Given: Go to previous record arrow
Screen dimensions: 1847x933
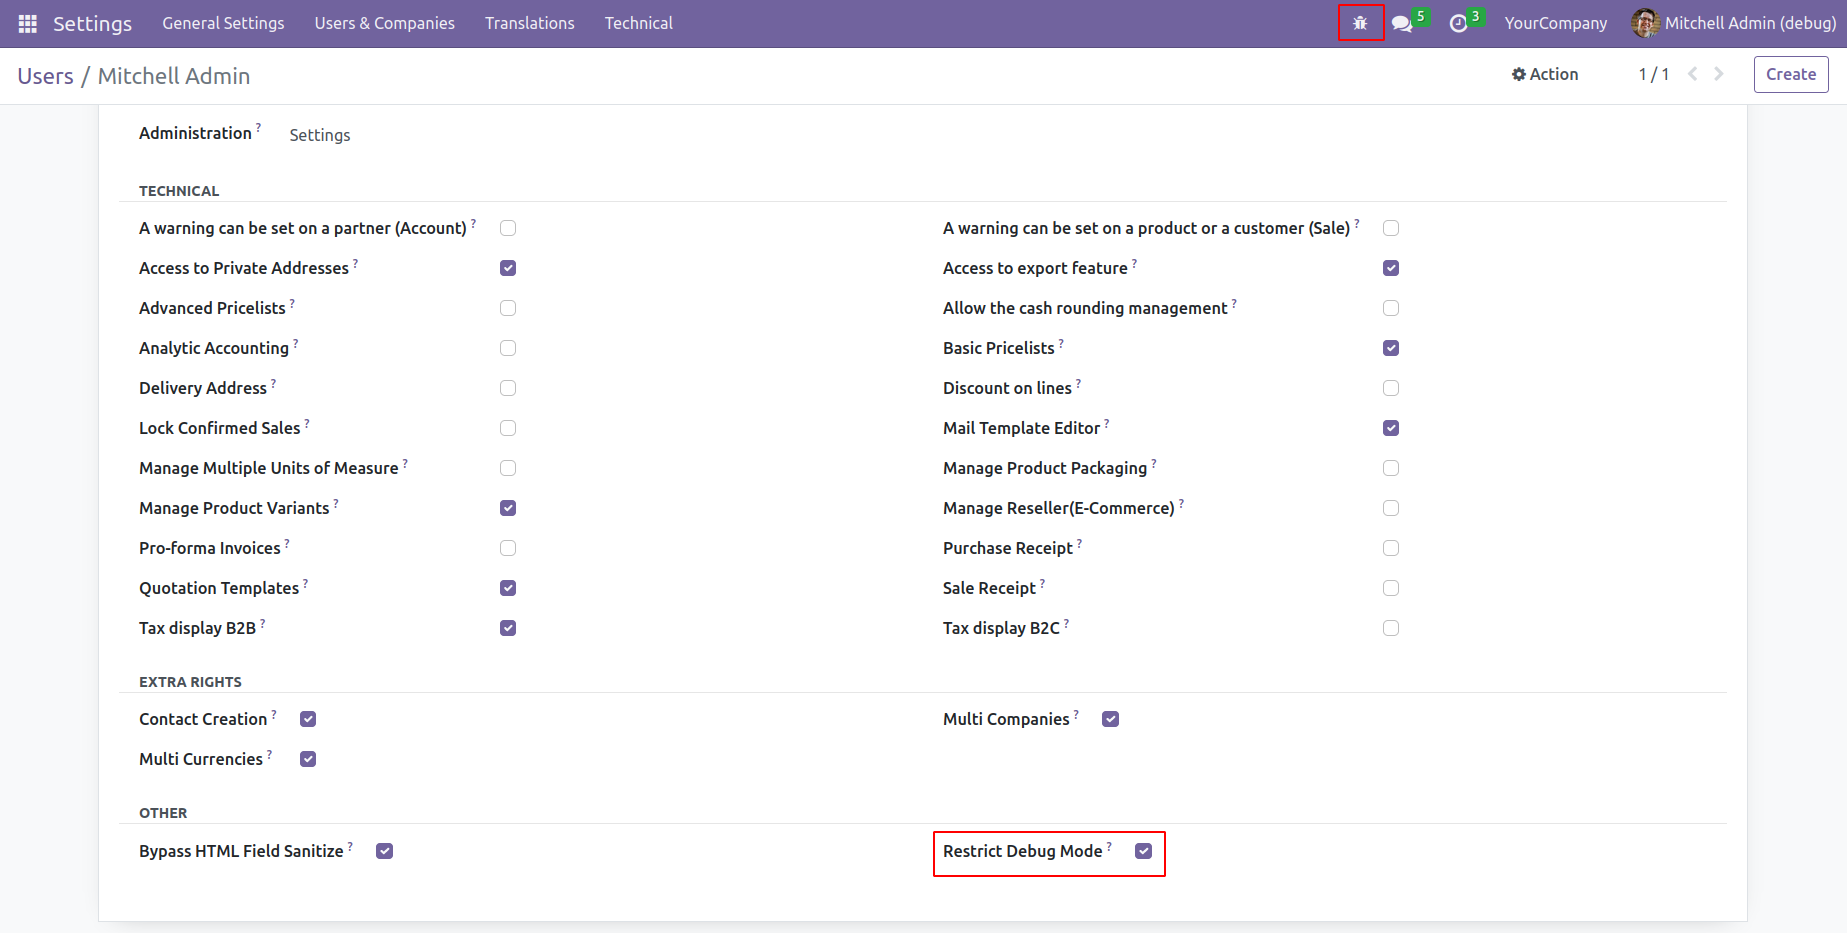Looking at the screenshot, I should pyautogui.click(x=1692, y=74).
